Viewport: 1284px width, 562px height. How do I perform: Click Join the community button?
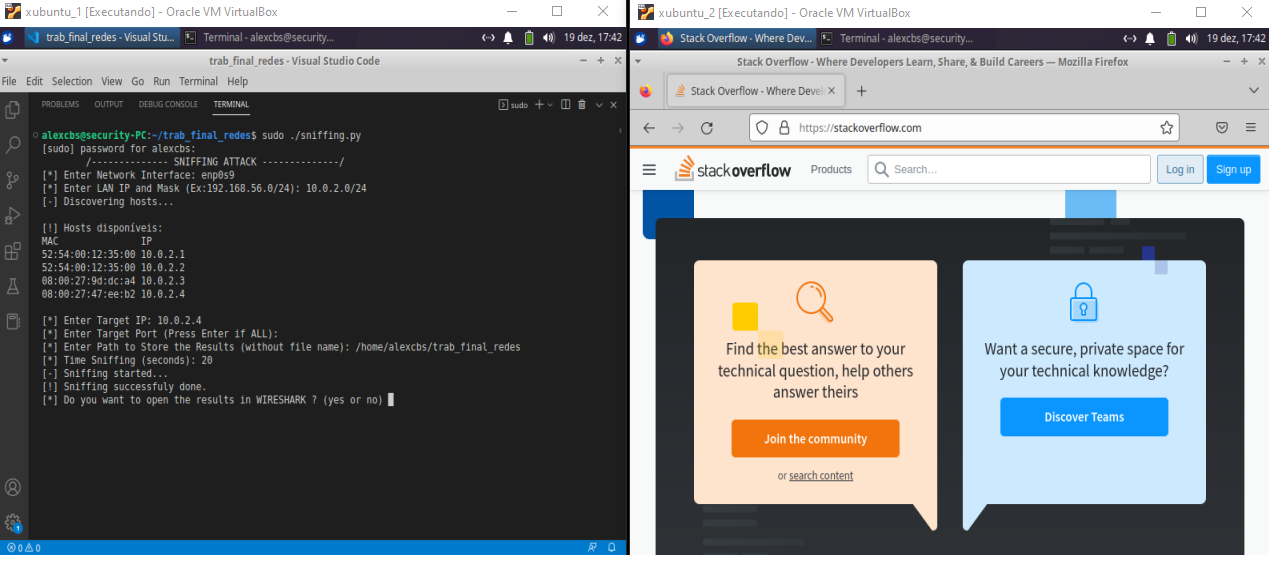pyautogui.click(x=815, y=438)
